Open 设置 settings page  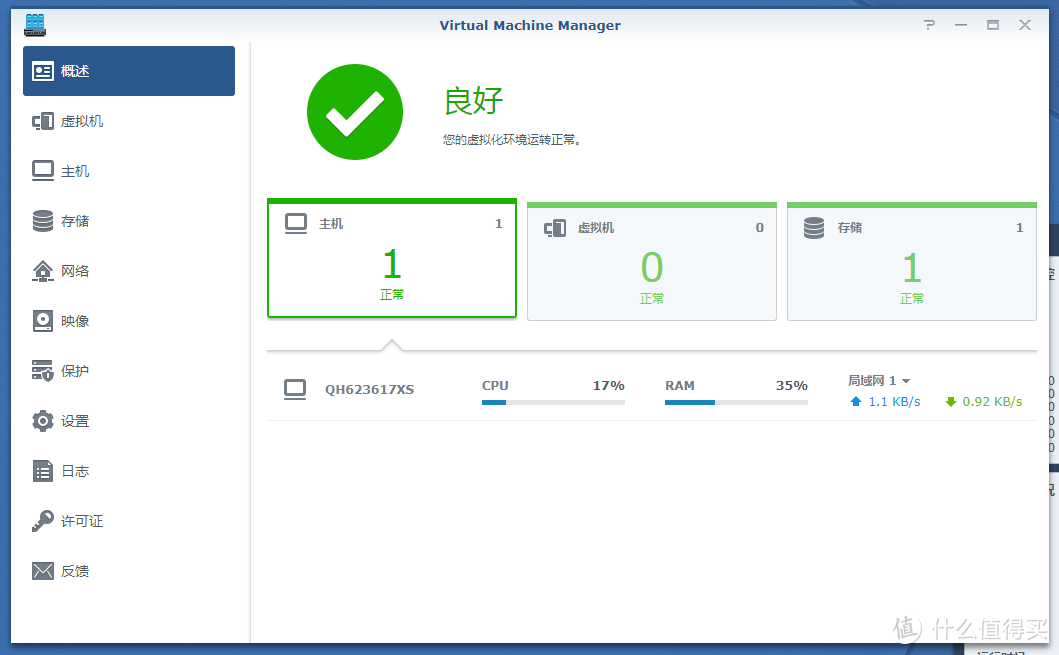(128, 421)
